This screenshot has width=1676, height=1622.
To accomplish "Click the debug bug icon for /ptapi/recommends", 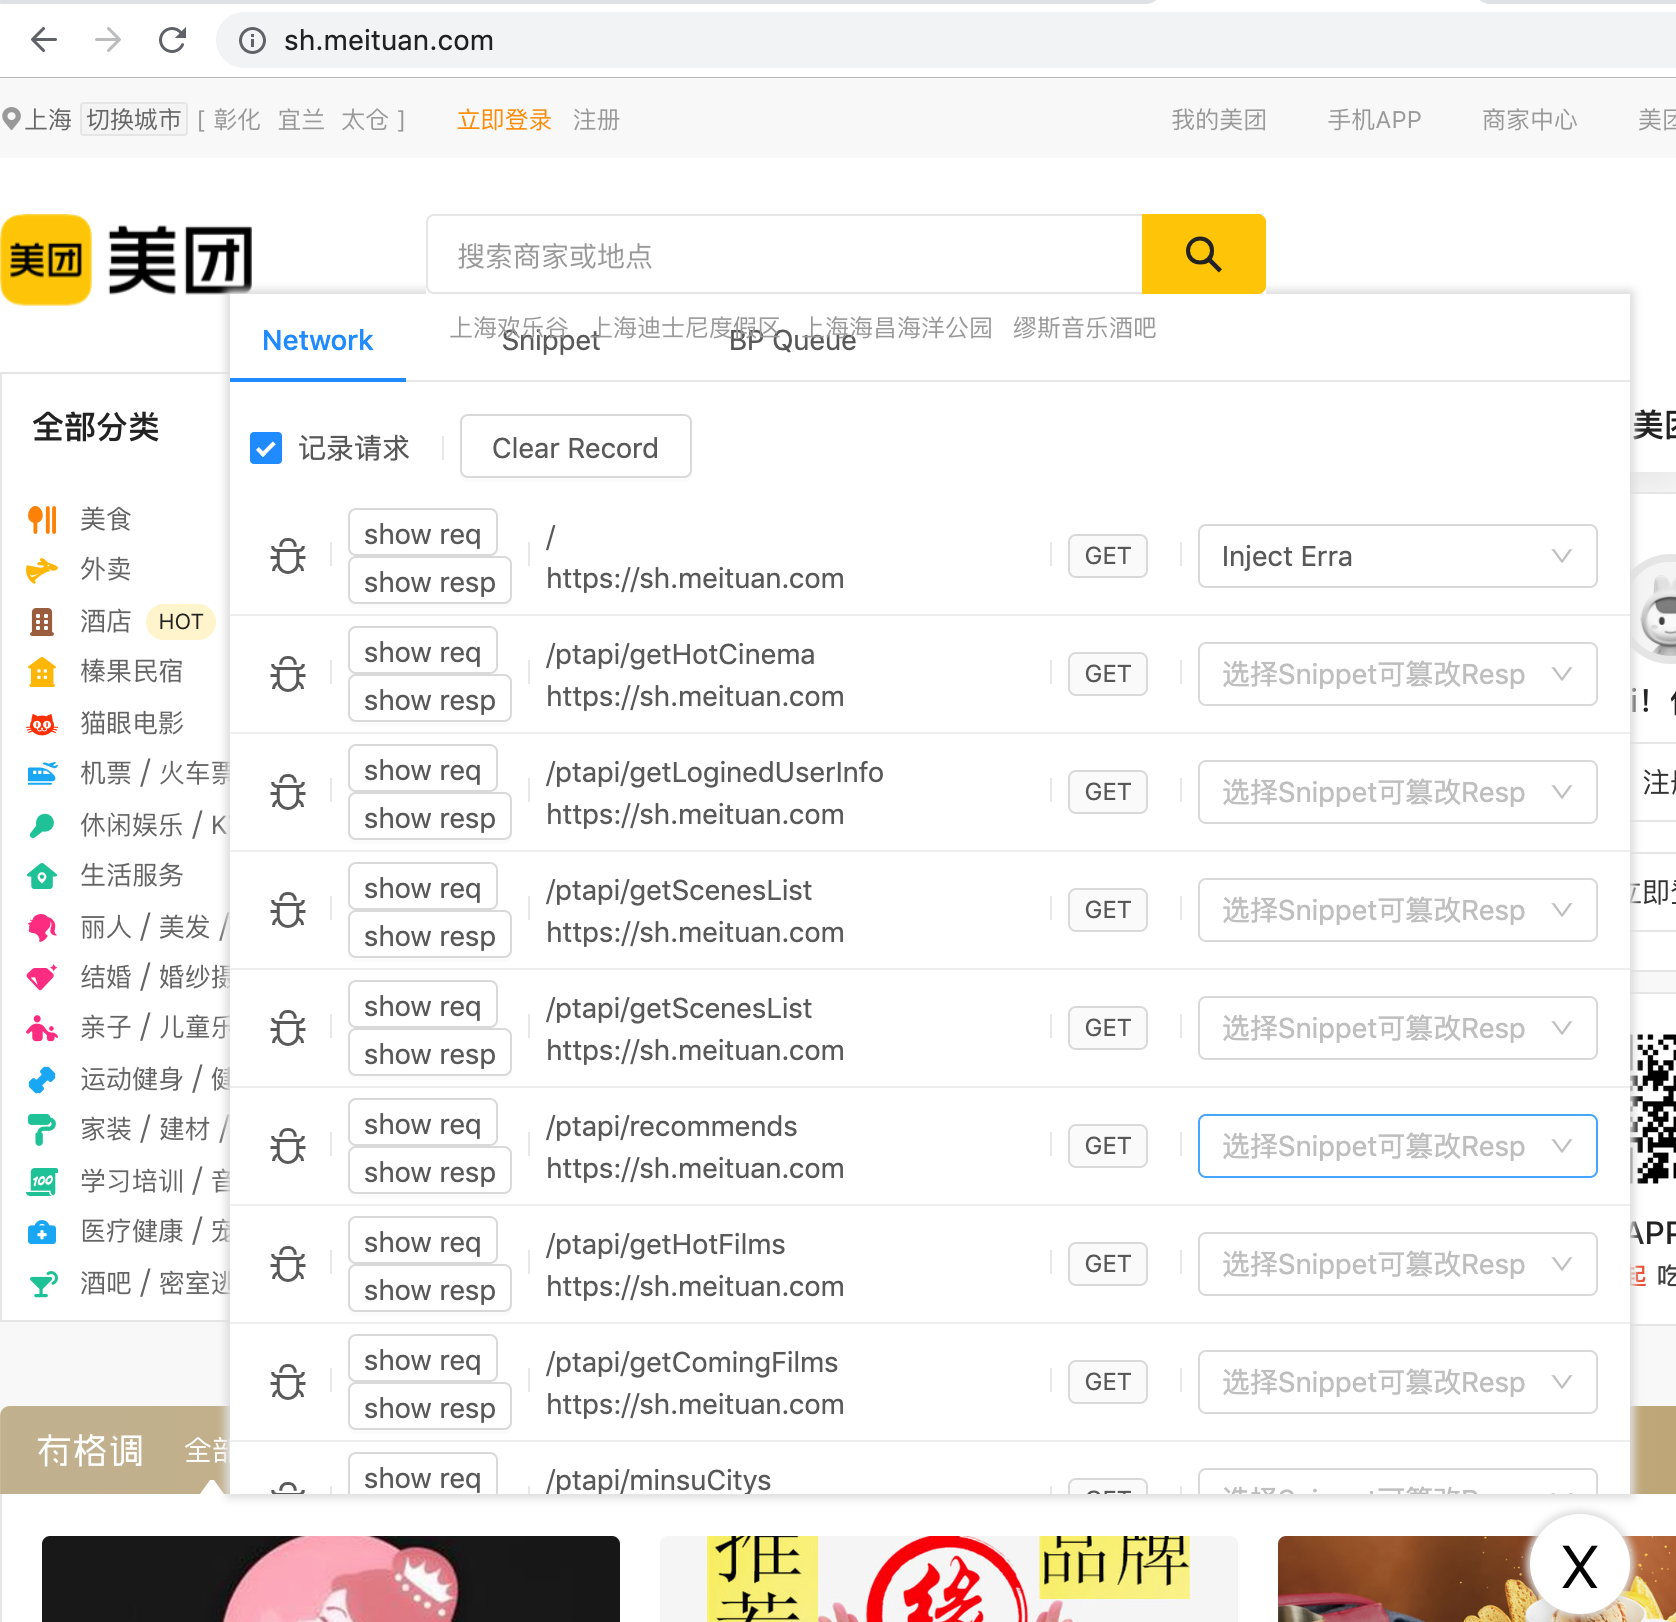I will click(288, 1146).
